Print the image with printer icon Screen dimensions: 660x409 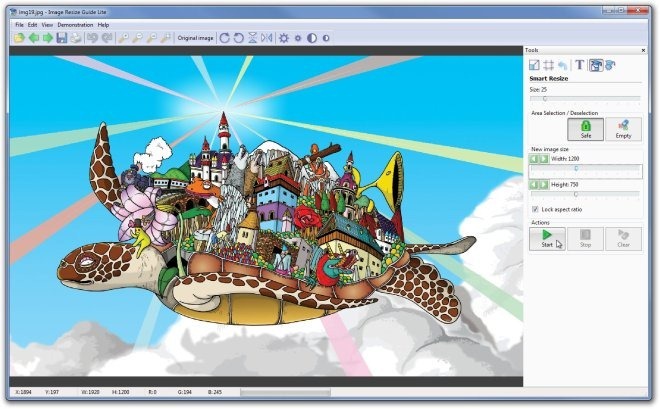pyautogui.click(x=76, y=38)
